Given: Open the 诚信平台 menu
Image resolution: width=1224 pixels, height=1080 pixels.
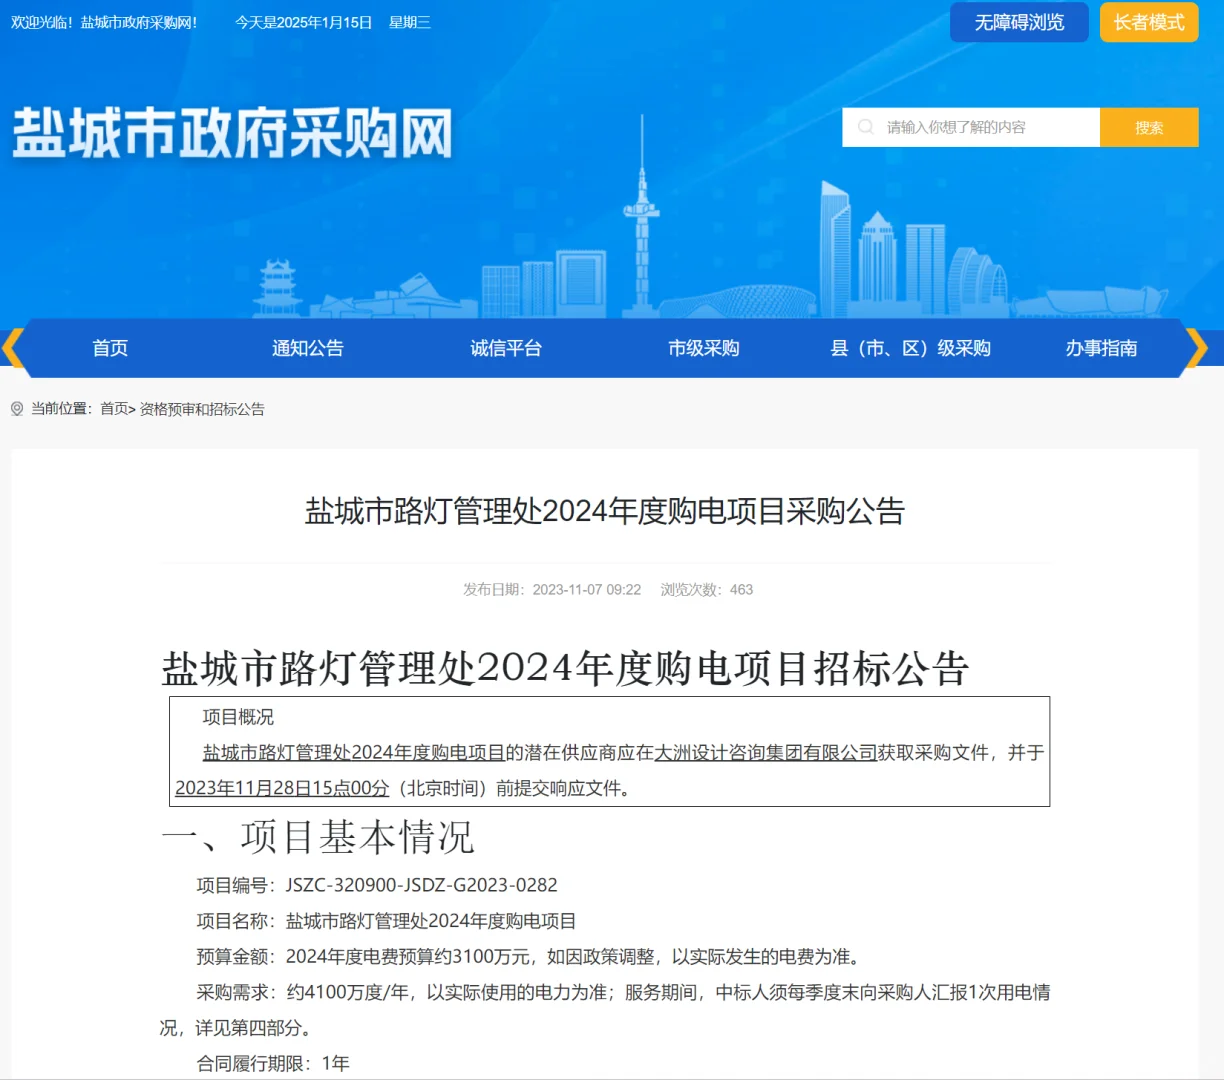Looking at the screenshot, I should [x=505, y=348].
